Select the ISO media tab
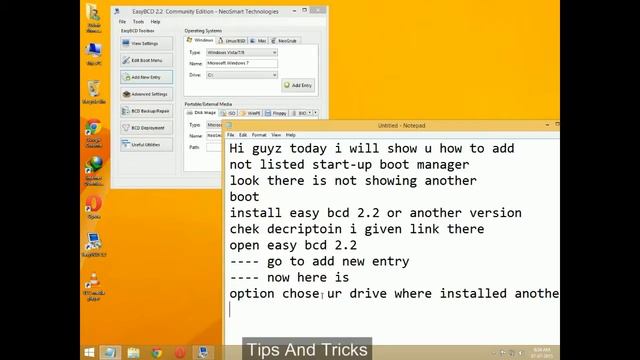640x360 pixels. [x=228, y=113]
